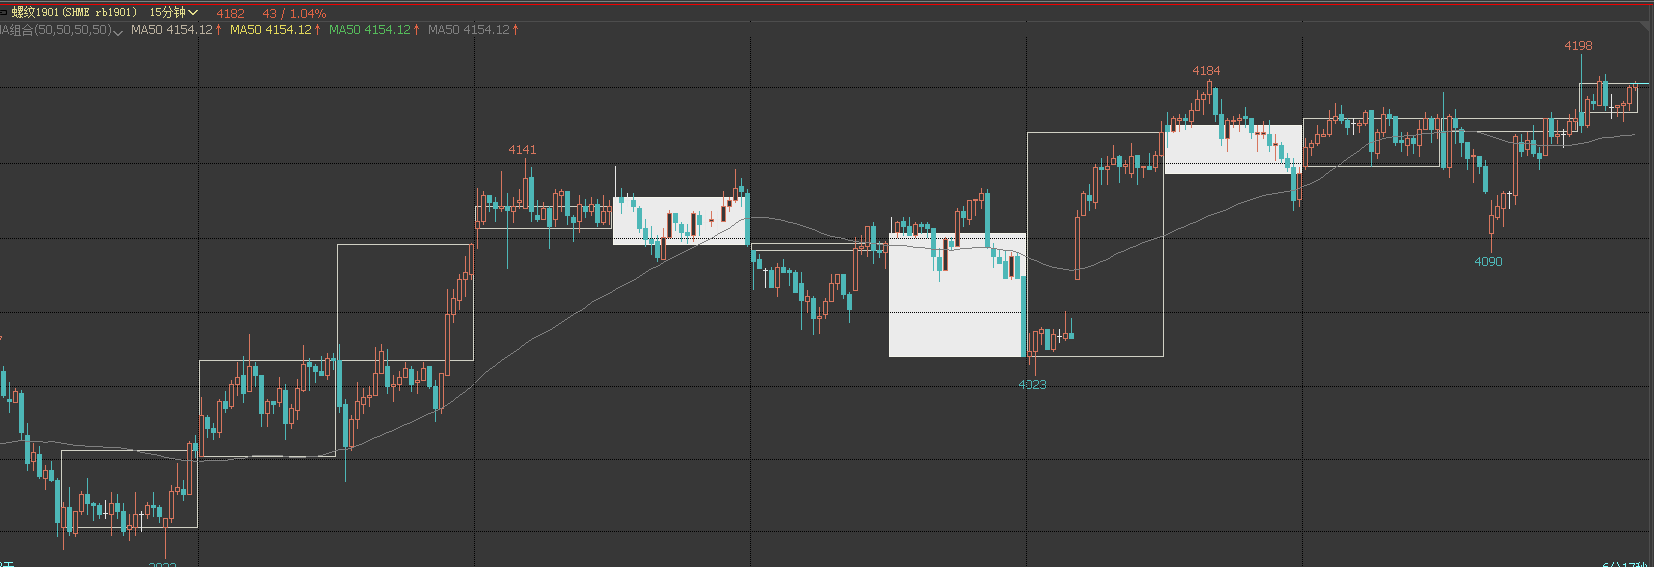This screenshot has height=567, width=1654.
Task: Click the 4141 high price label
Action: click(x=522, y=150)
